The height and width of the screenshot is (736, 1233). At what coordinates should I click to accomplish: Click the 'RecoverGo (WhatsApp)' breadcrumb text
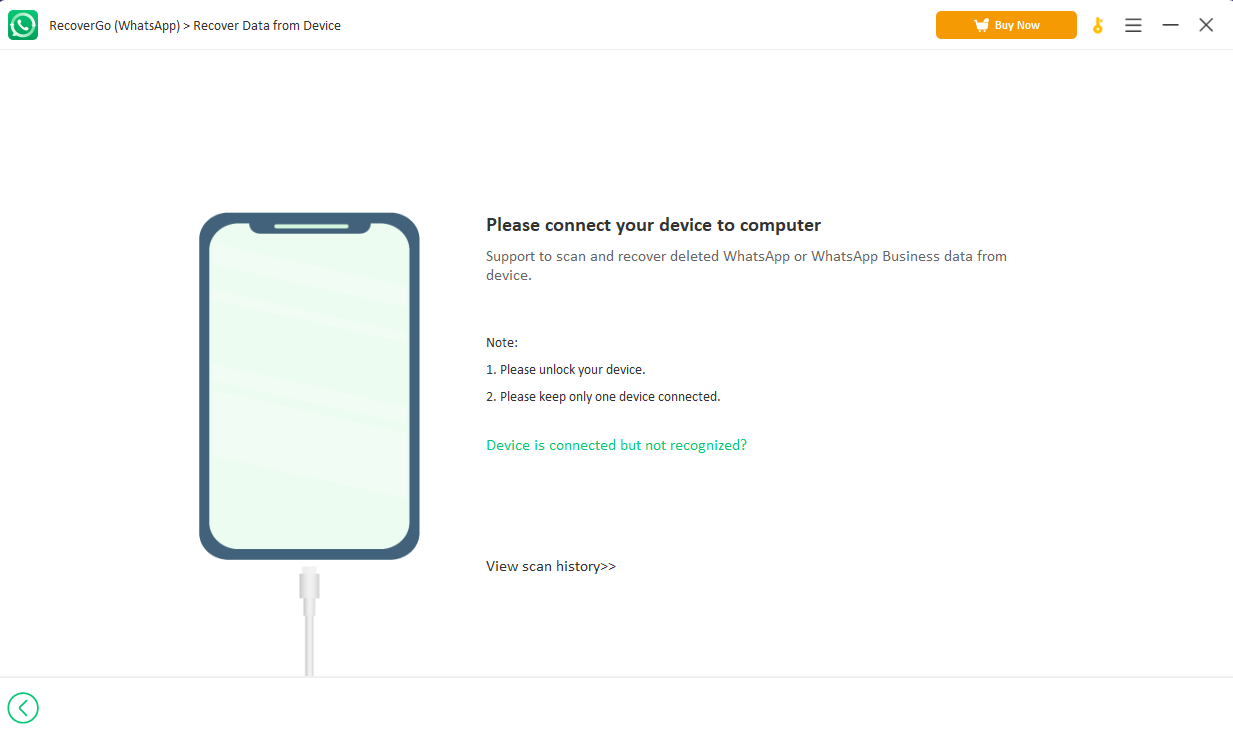point(114,26)
